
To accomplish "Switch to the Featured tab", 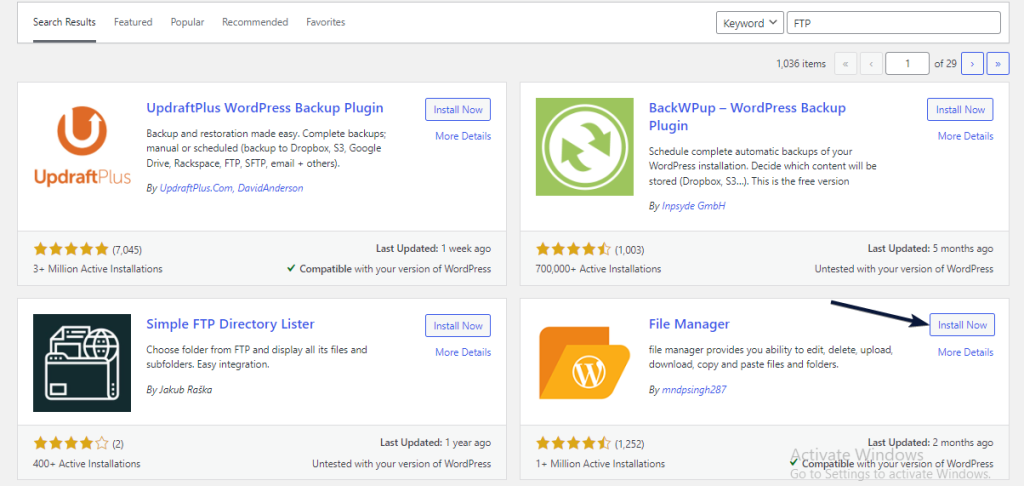I will [133, 22].
